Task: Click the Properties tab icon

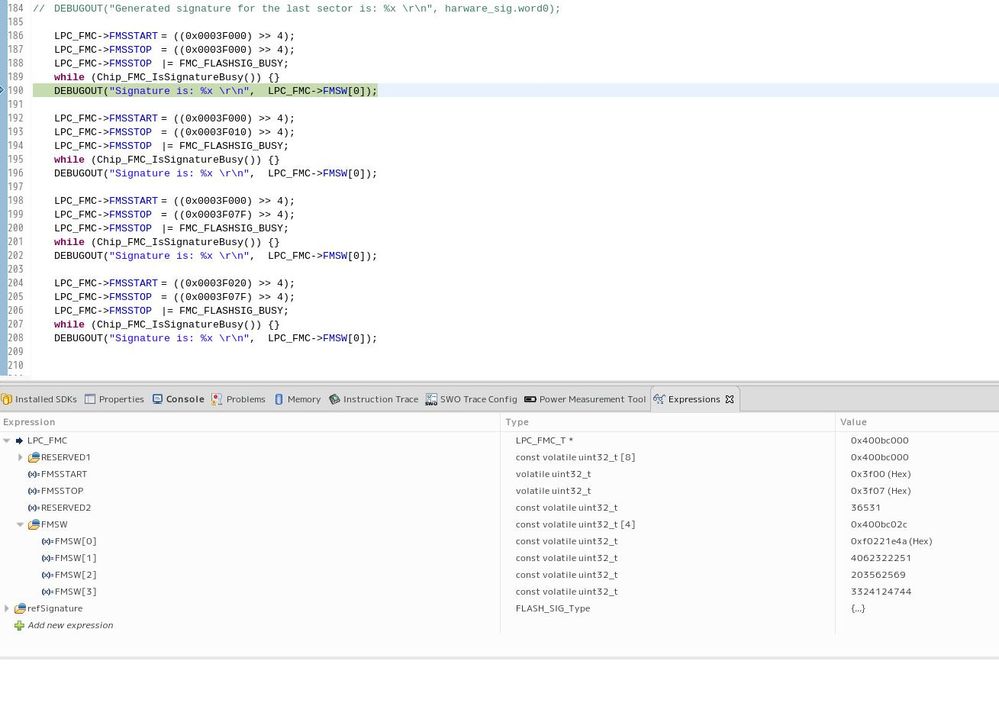Action: (x=90, y=399)
